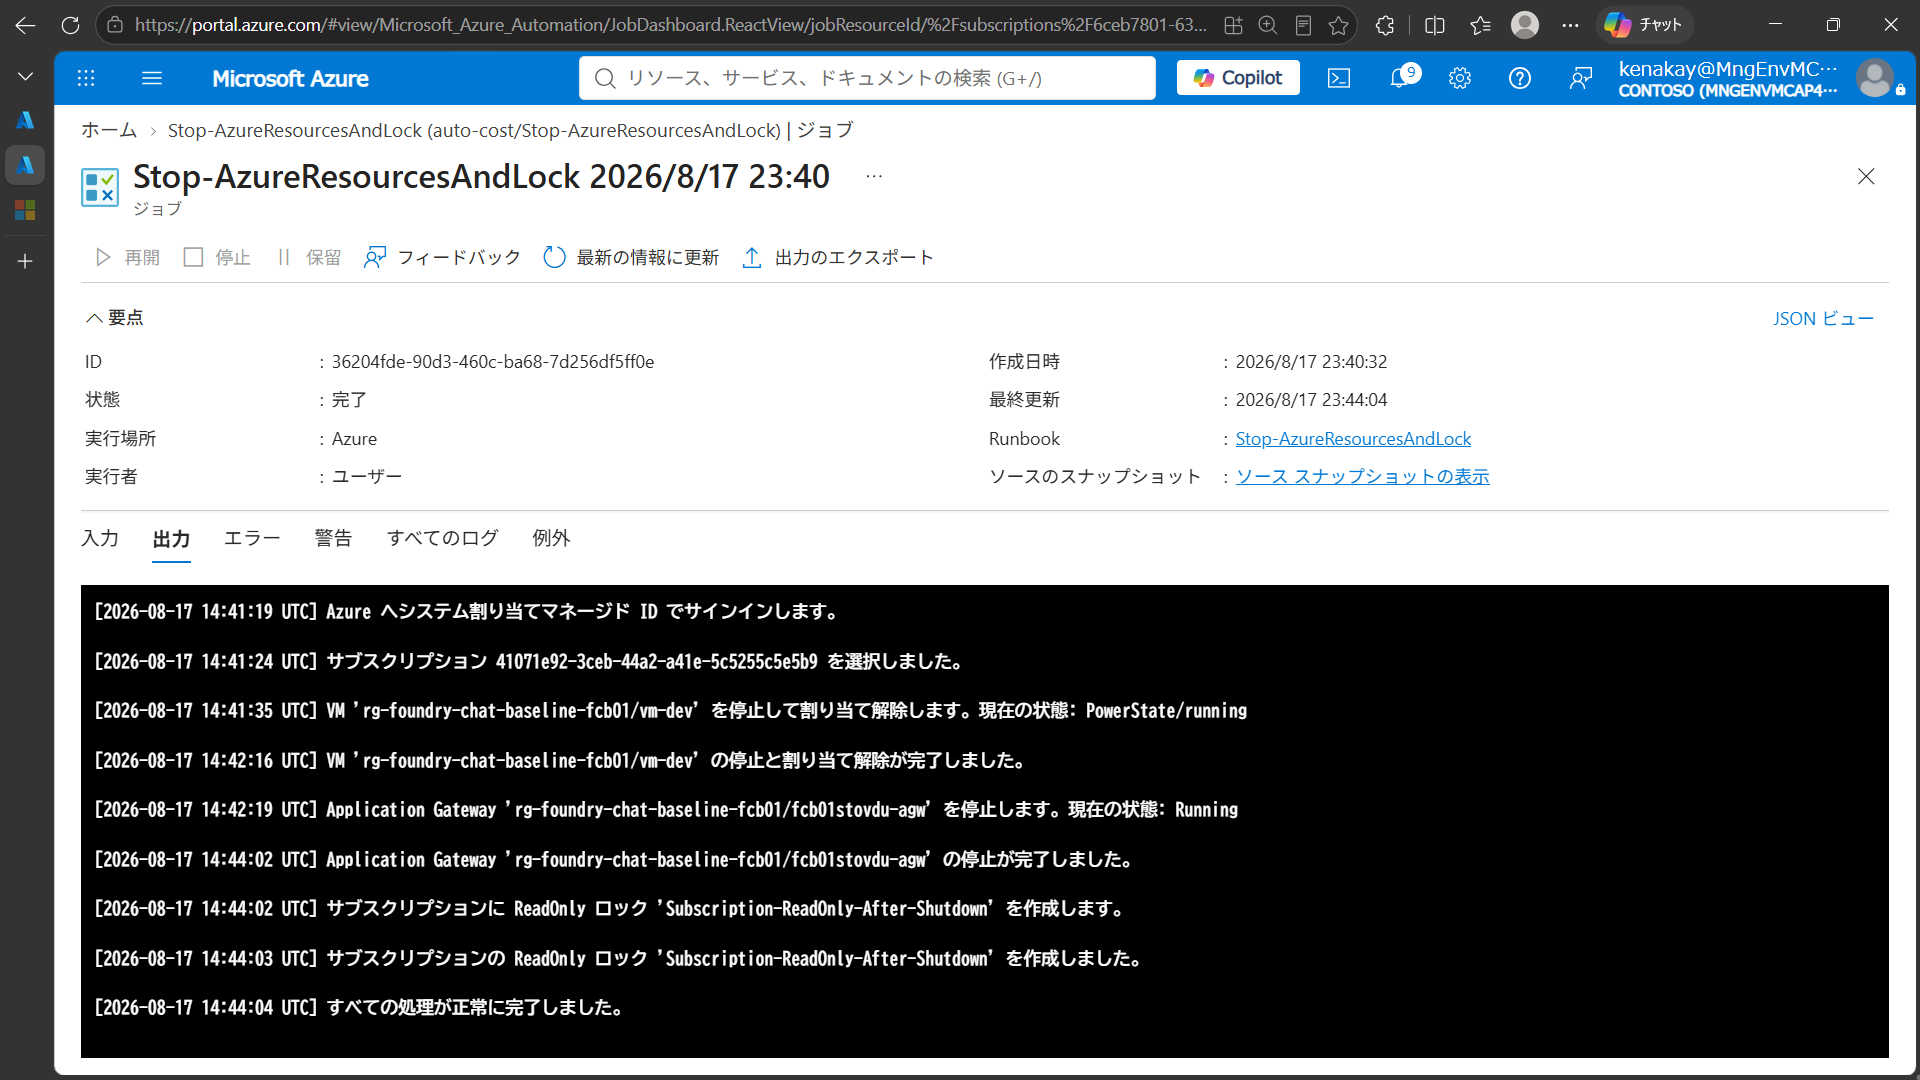This screenshot has height=1080, width=1920.
Task: Select the first Azure tab in vertical sidebar
Action: pos(26,120)
